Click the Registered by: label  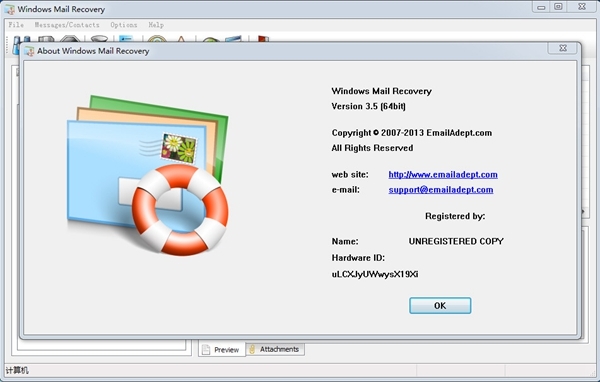point(455,216)
